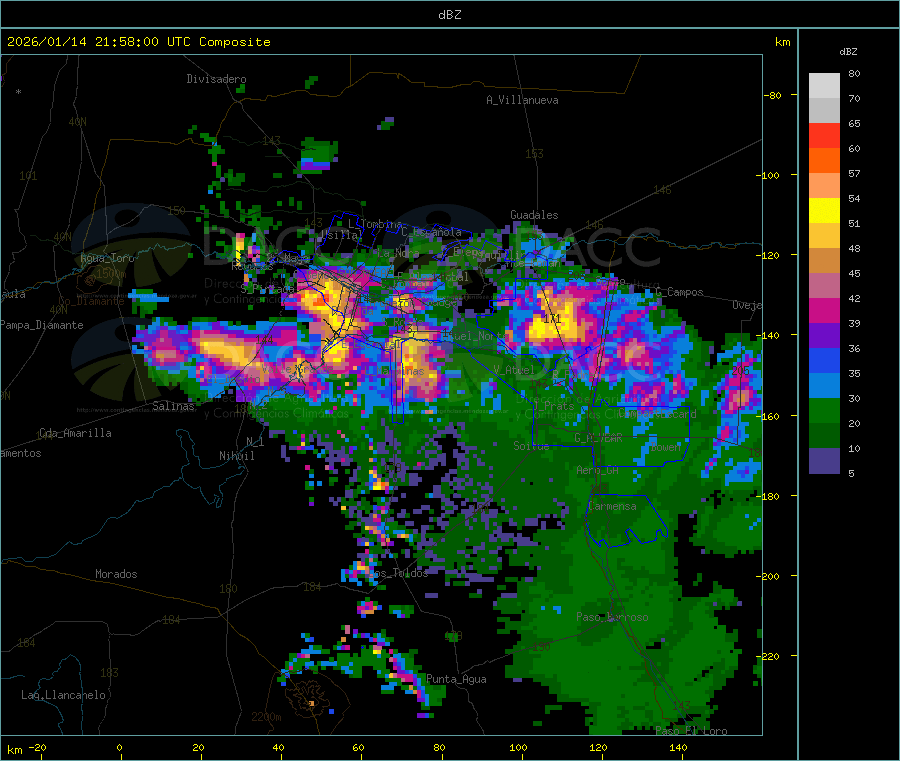Click the 0 km horizontal axis tick
The width and height of the screenshot is (900, 761).
click(119, 747)
